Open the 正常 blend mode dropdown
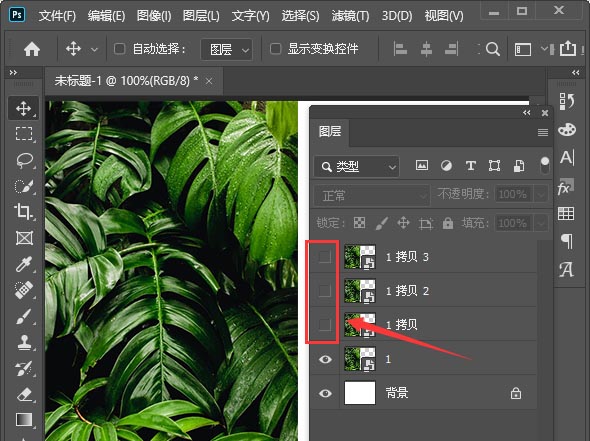Viewport: 590px width, 441px height. [x=372, y=195]
